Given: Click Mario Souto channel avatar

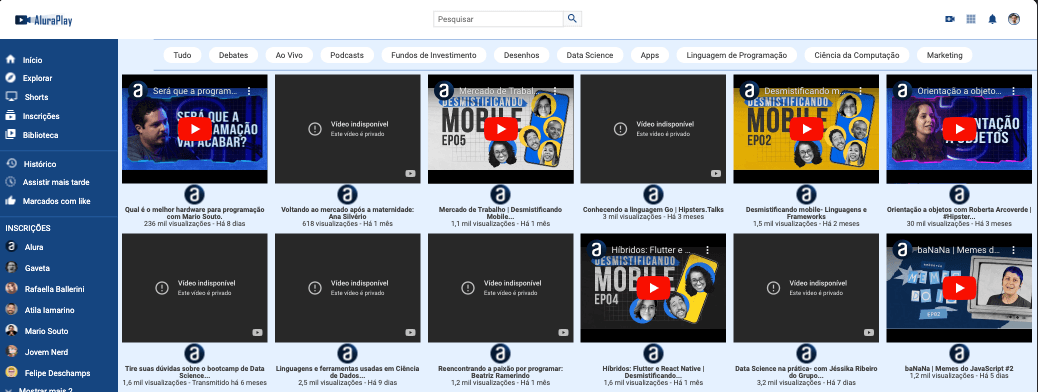Looking at the screenshot, I should 11,330.
